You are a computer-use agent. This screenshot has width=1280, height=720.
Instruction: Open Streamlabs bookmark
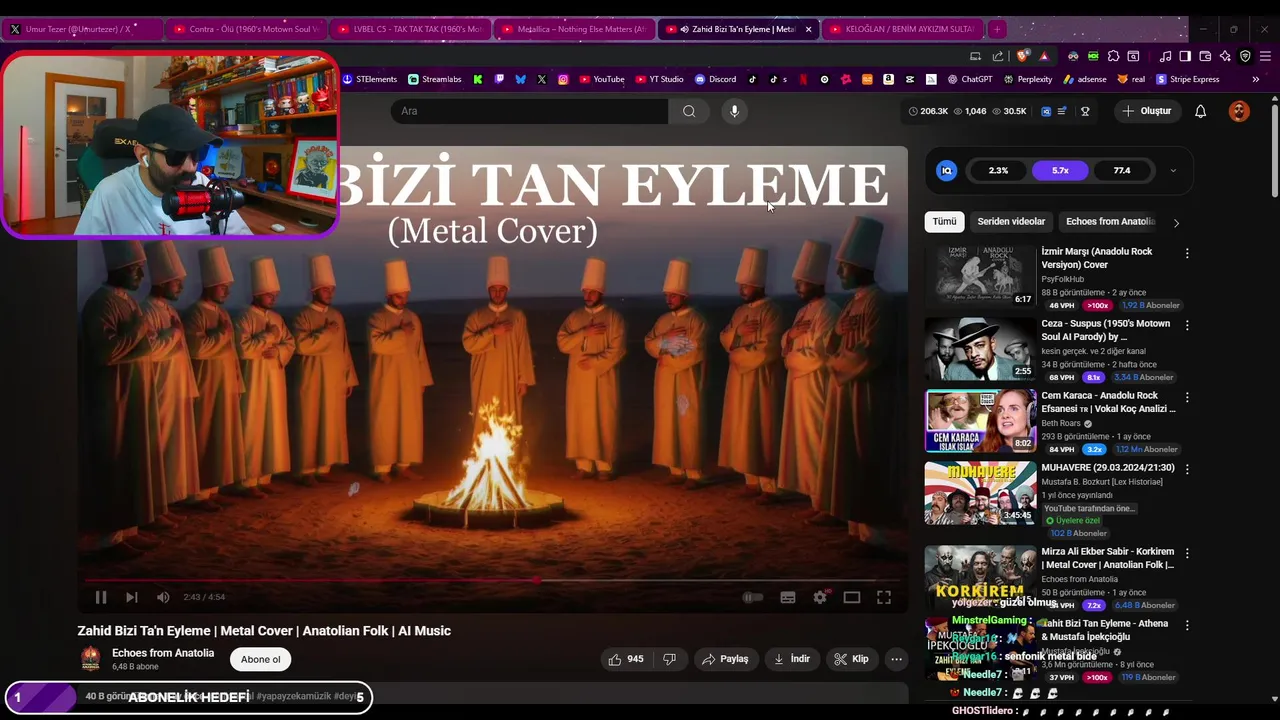[x=434, y=79]
